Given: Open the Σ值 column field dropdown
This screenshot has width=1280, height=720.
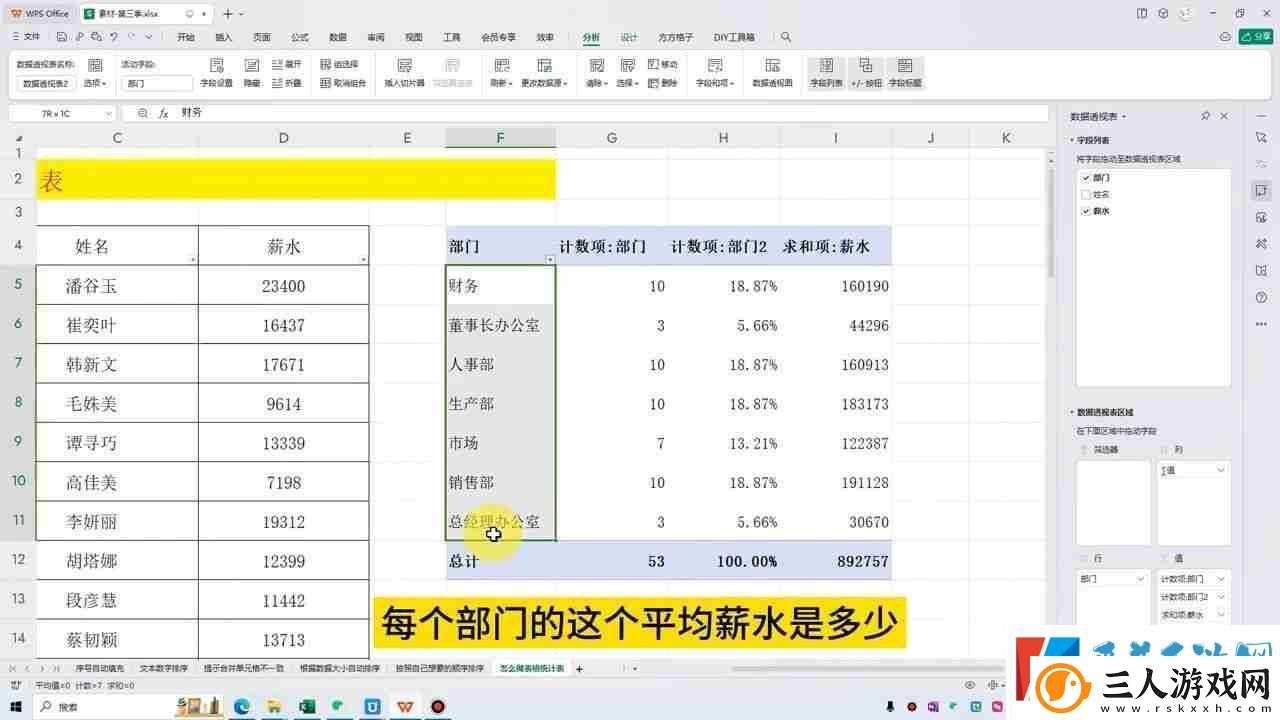Looking at the screenshot, I should pyautogui.click(x=1220, y=470).
